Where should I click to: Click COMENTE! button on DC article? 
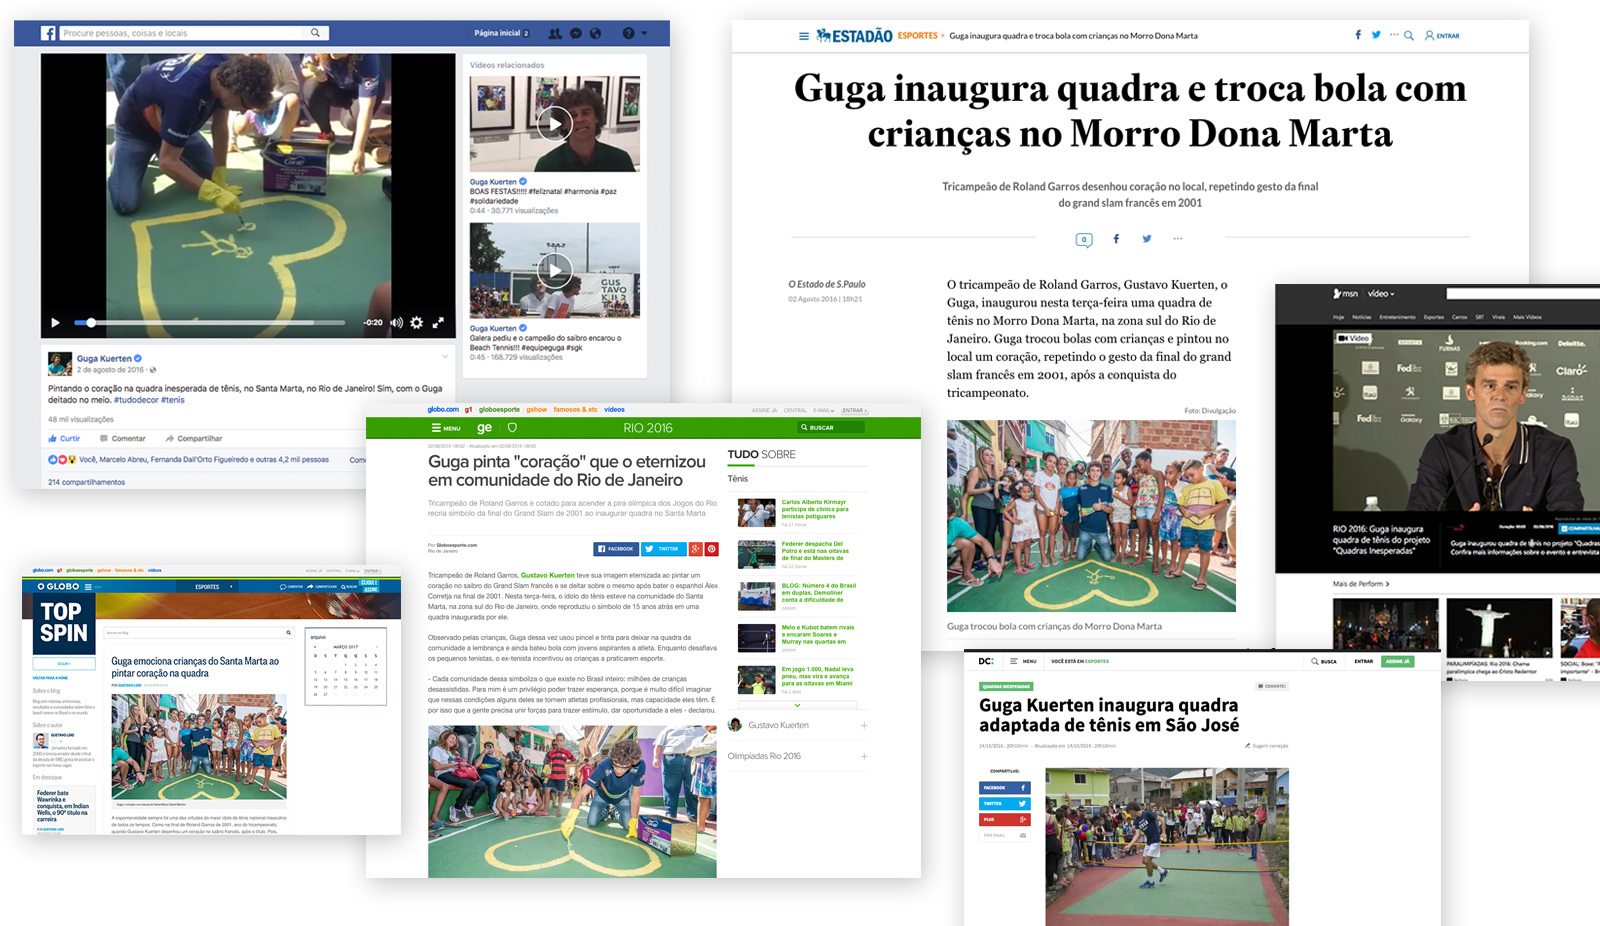point(1273,686)
